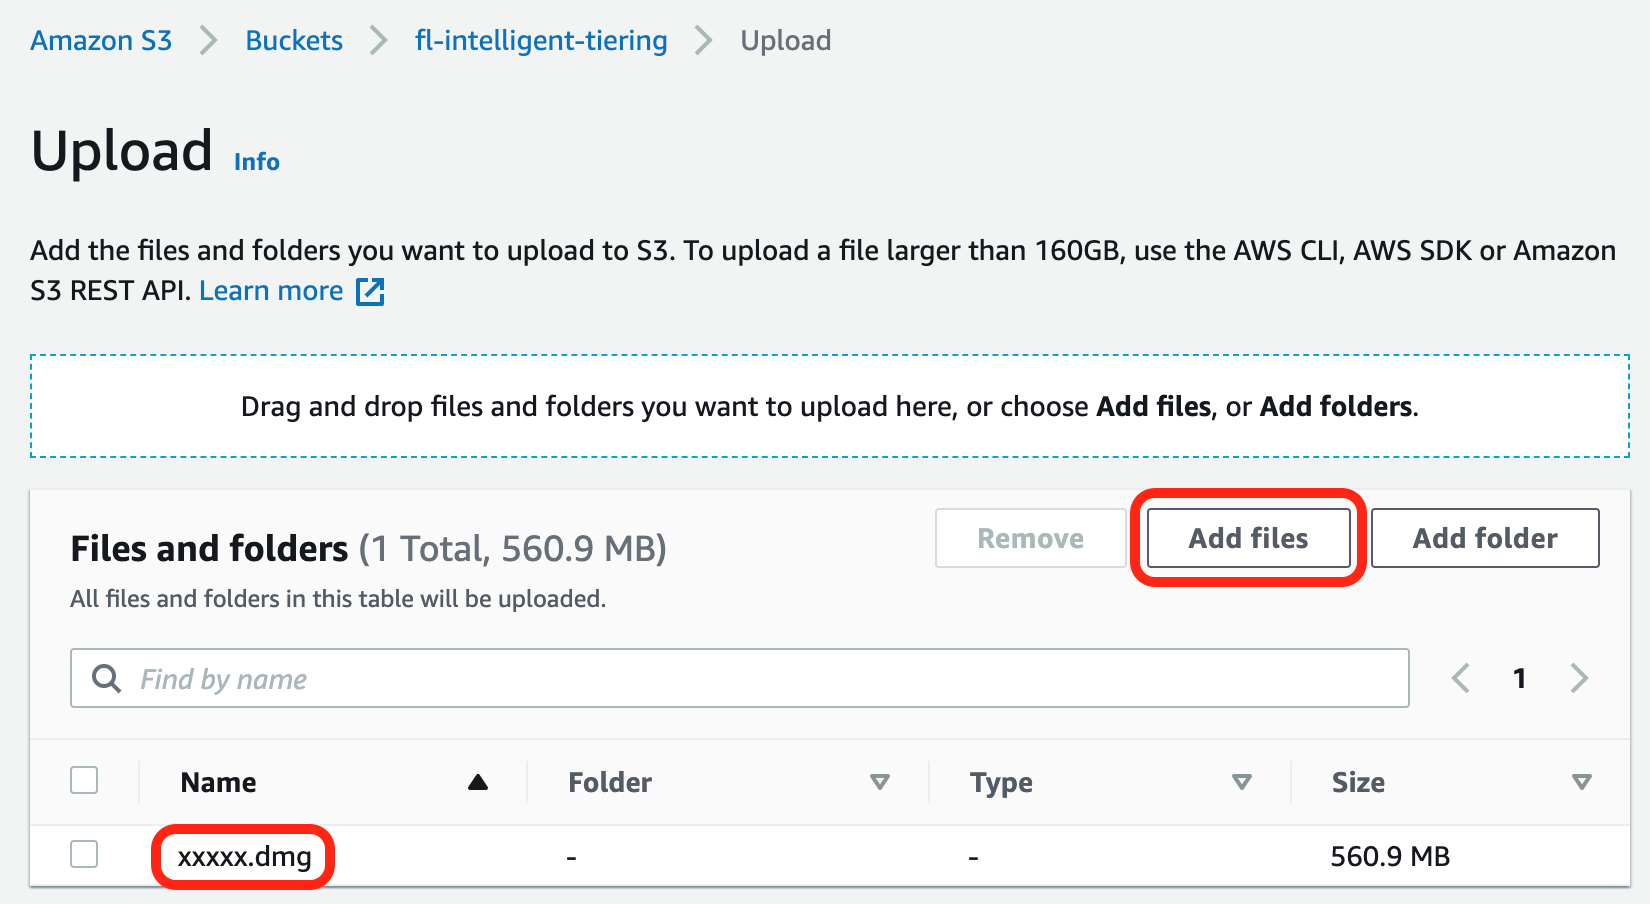Click the drag and drop upload area
The image size is (1650, 904).
(829, 406)
